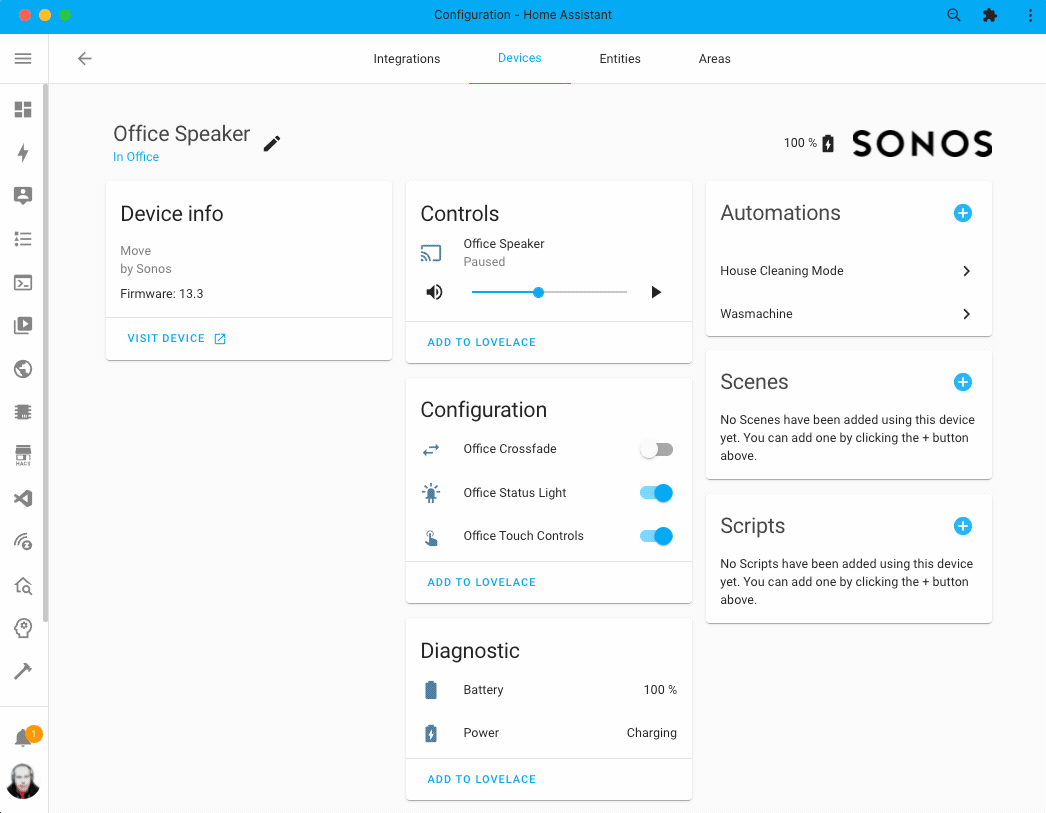Open the Media browser sidebar icon
Image resolution: width=1046 pixels, height=813 pixels.
click(x=23, y=325)
